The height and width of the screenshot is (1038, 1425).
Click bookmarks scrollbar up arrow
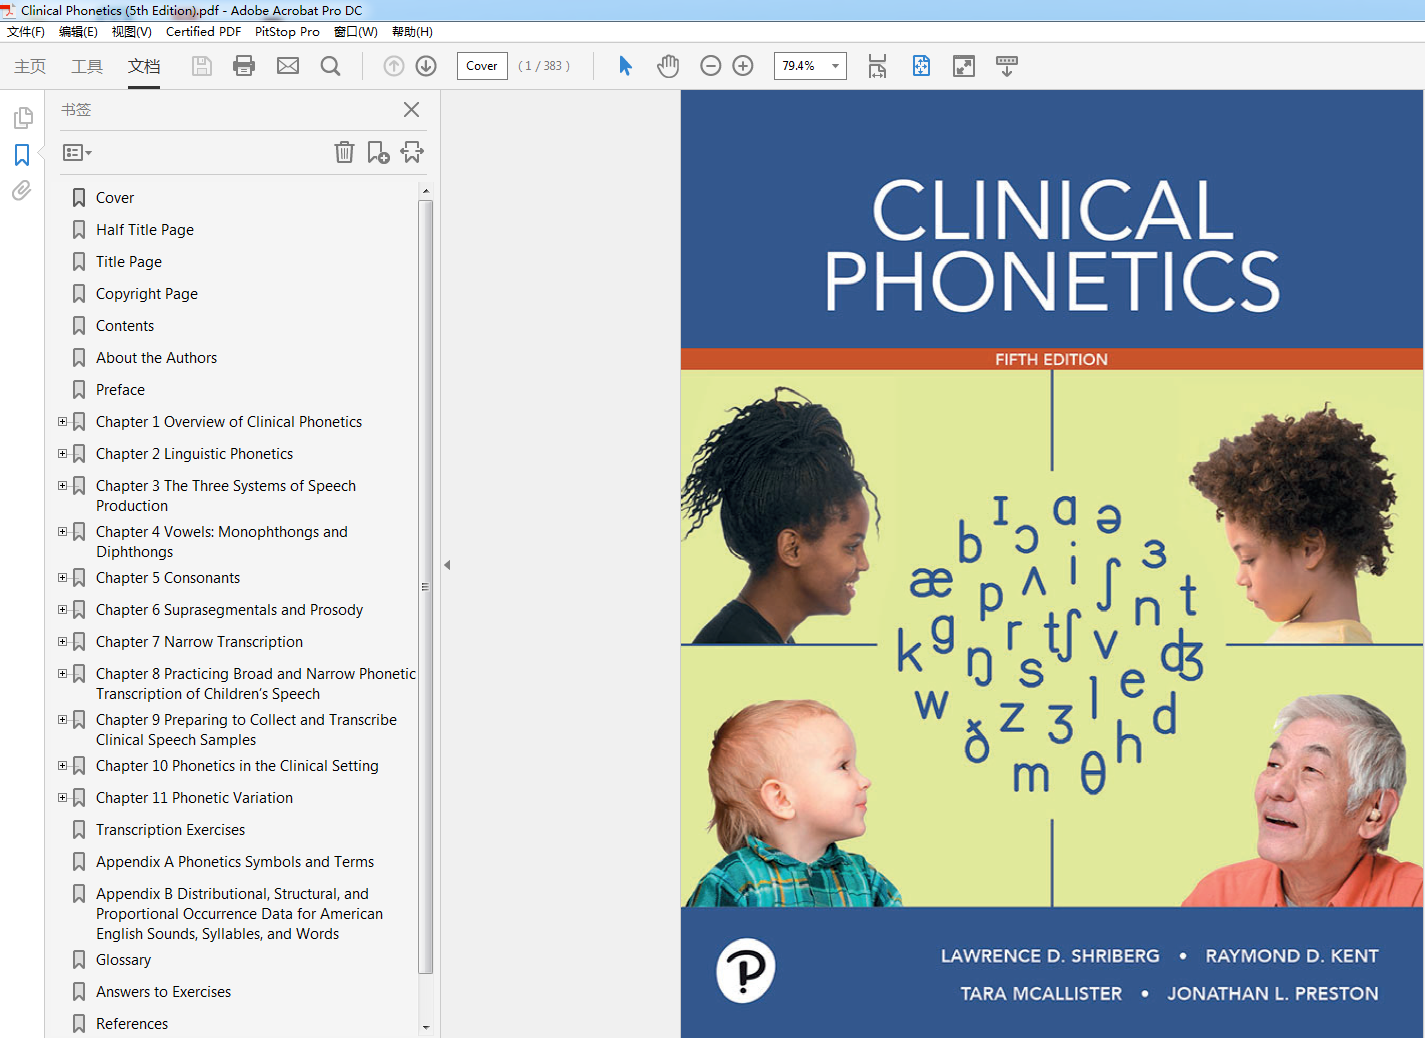(x=426, y=190)
